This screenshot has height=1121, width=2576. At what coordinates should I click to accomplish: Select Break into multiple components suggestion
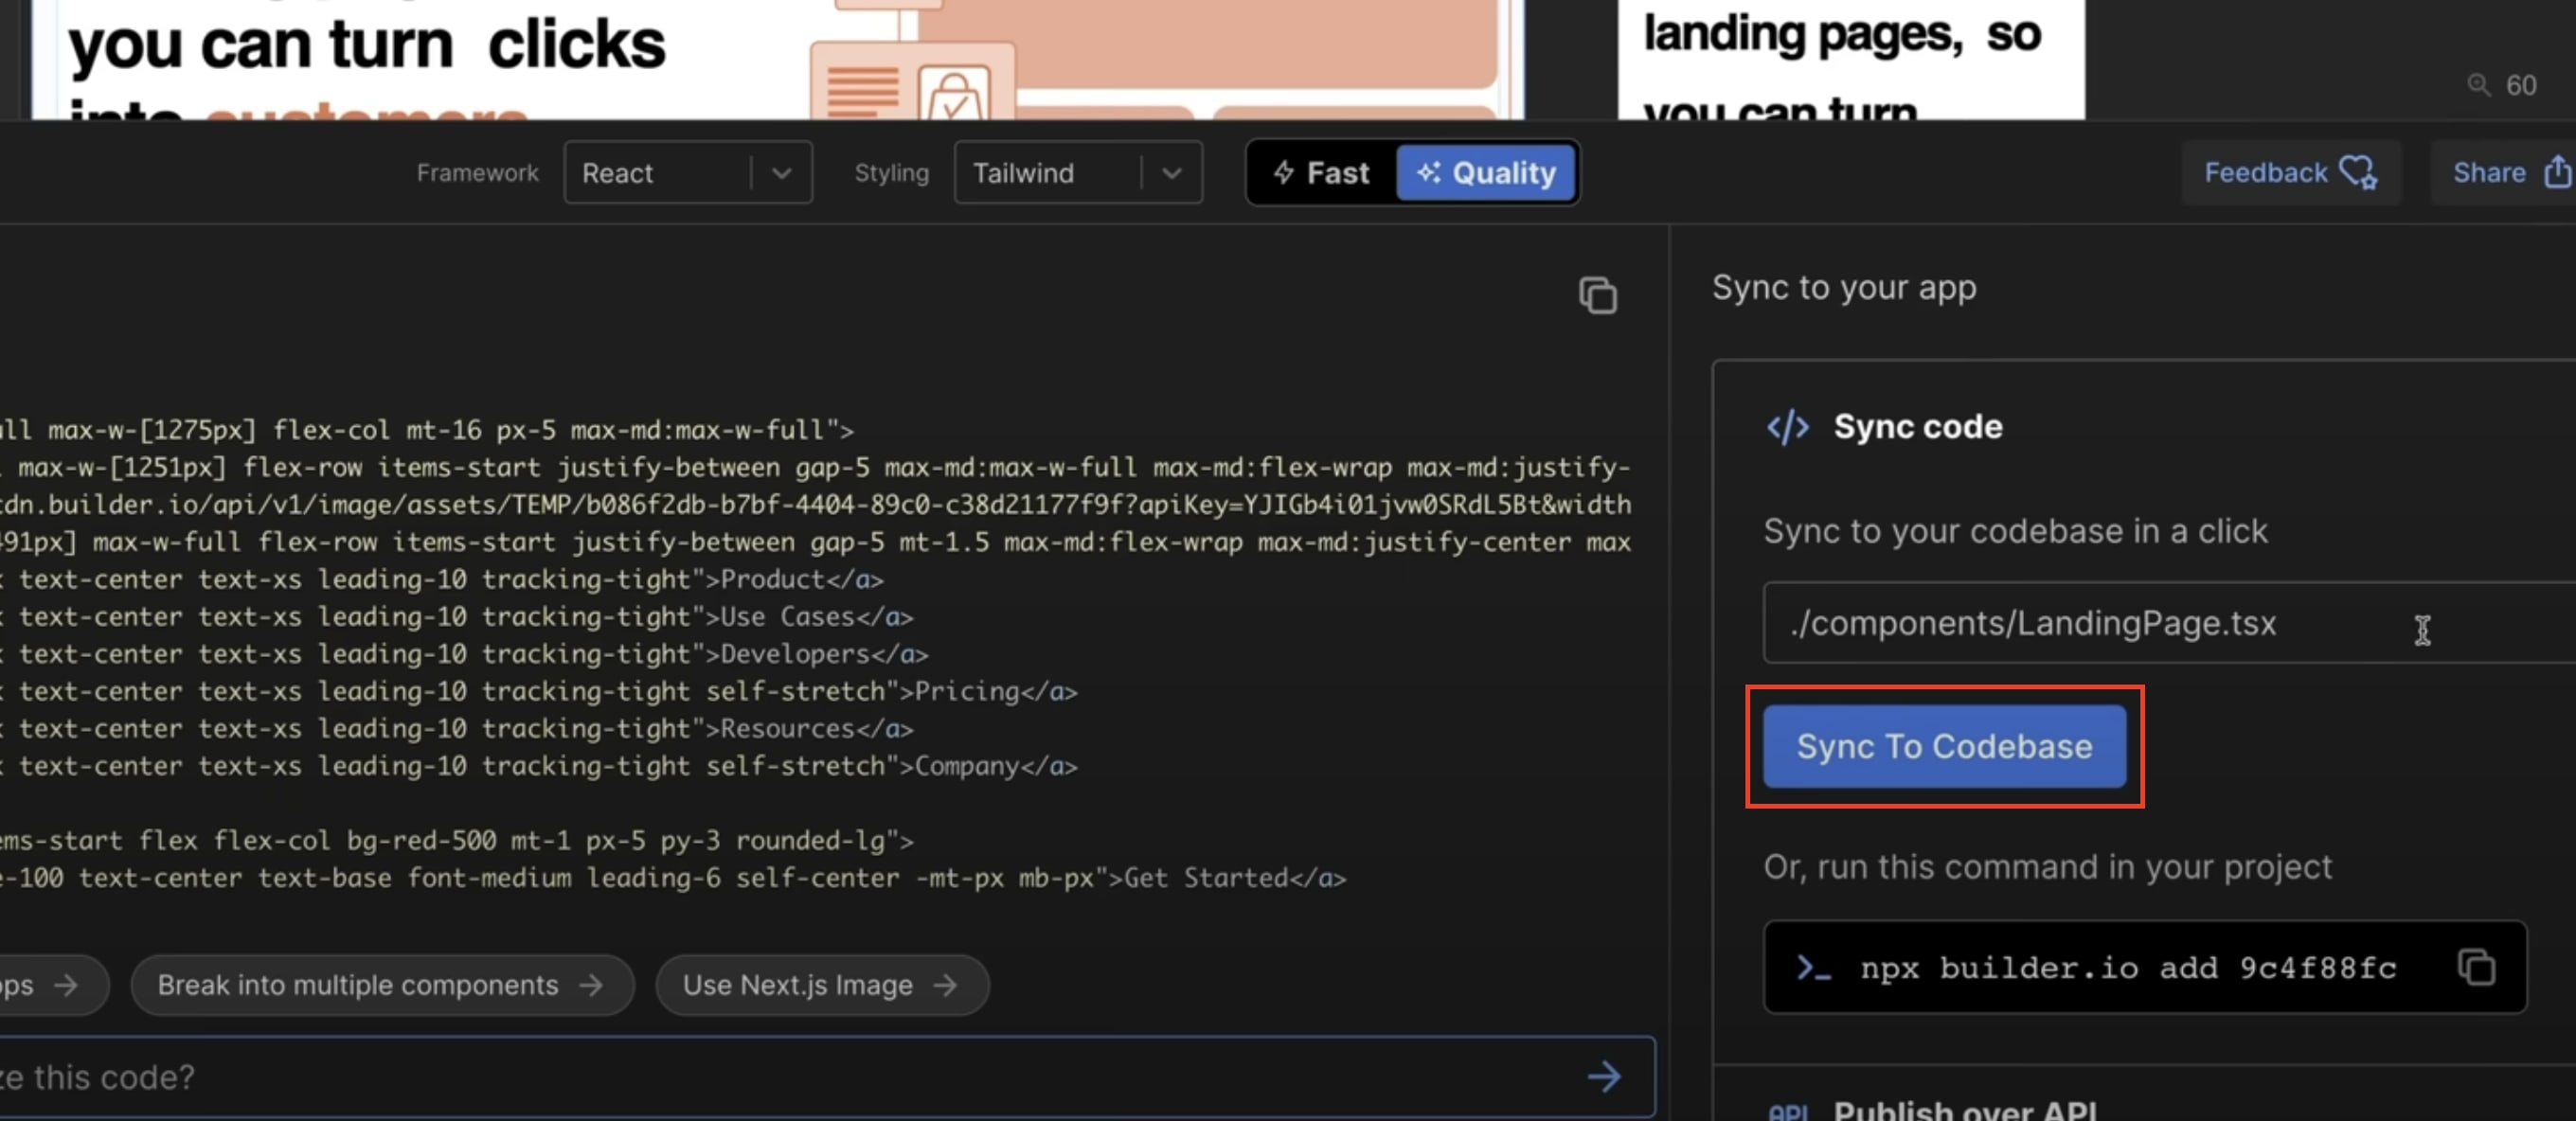pos(381,985)
